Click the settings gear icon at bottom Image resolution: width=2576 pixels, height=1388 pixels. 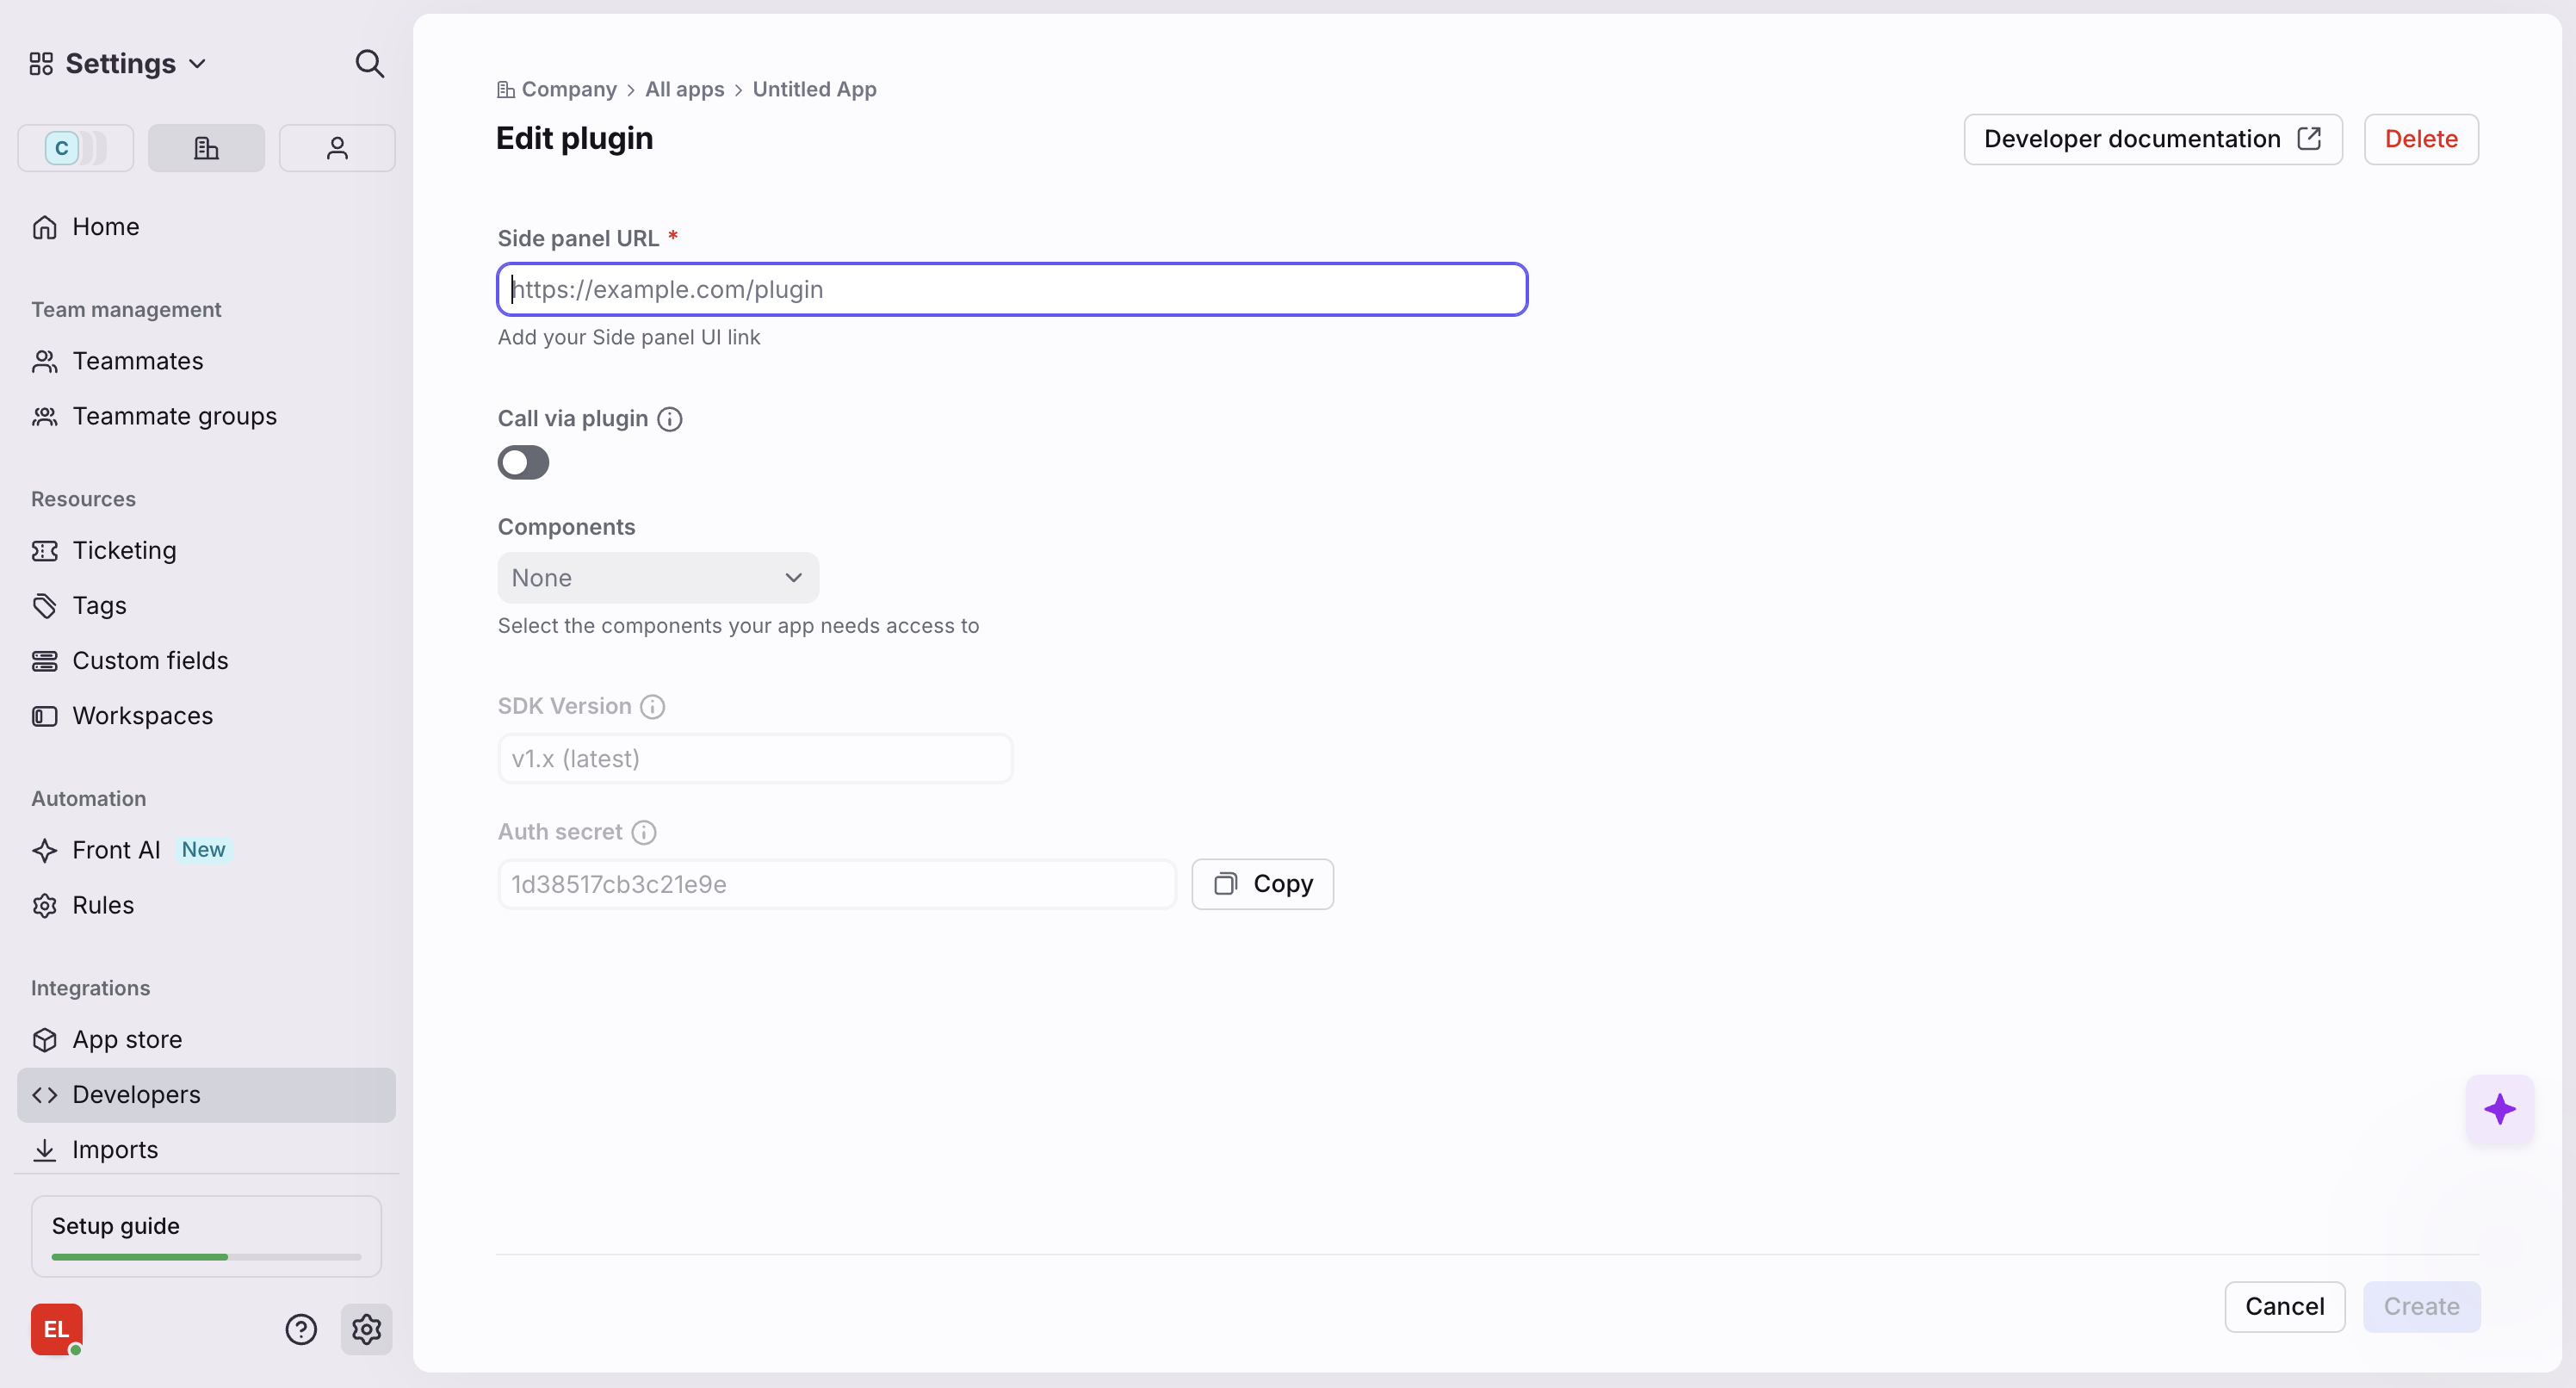pos(366,1329)
